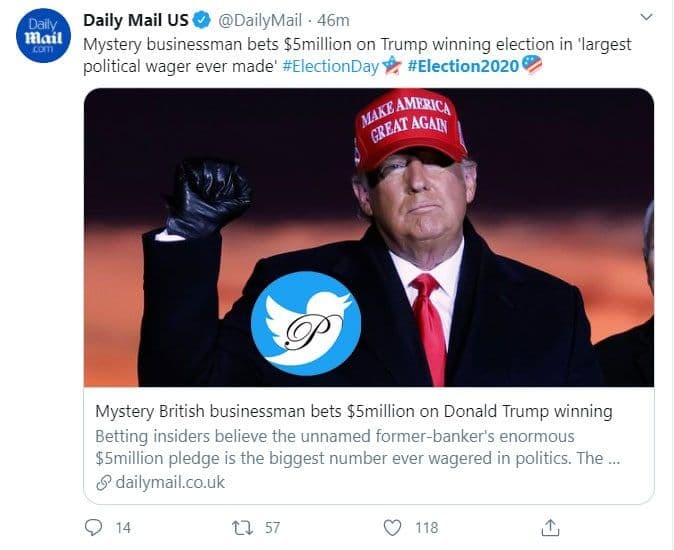Image resolution: width=674 pixels, height=550 pixels.
Task: Click the 57 retweet count
Action: coord(272,527)
